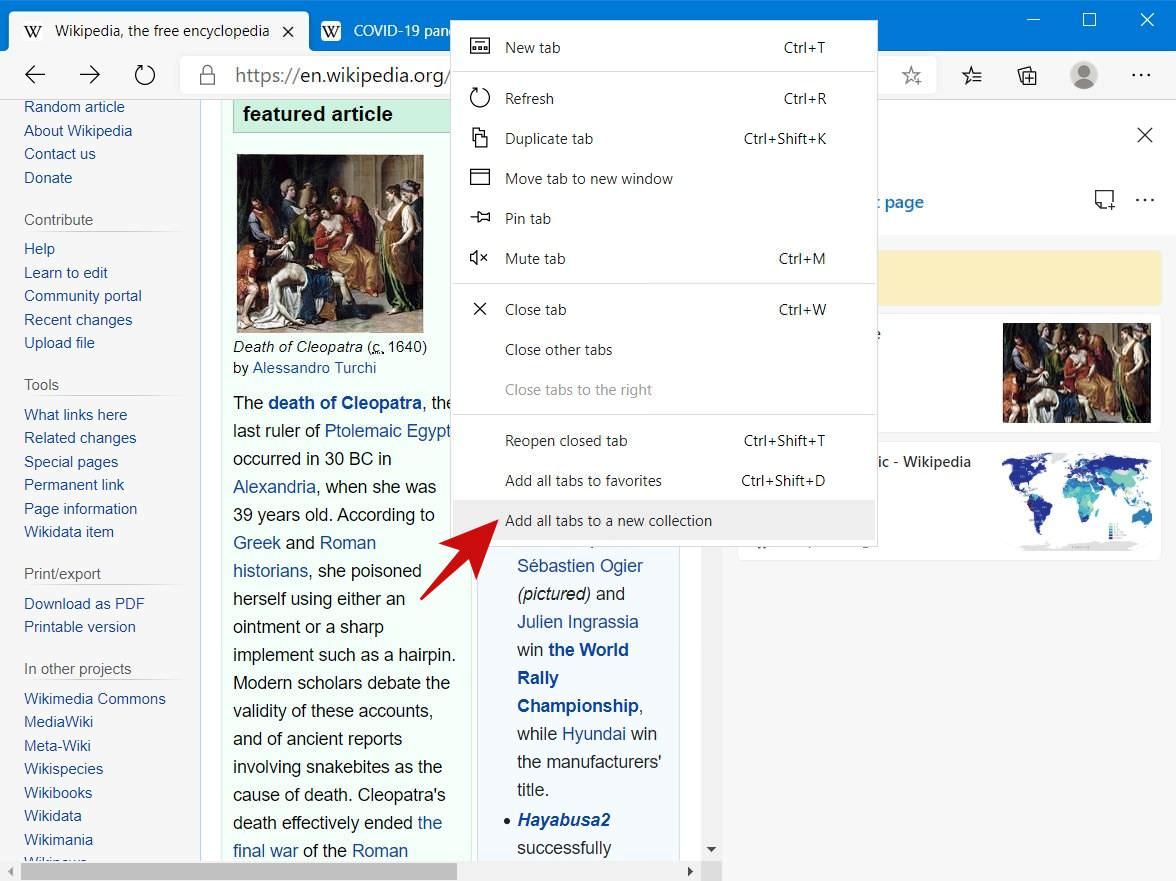Image resolution: width=1176 pixels, height=881 pixels.
Task: Open the Wikibooks link
Action: click(58, 793)
